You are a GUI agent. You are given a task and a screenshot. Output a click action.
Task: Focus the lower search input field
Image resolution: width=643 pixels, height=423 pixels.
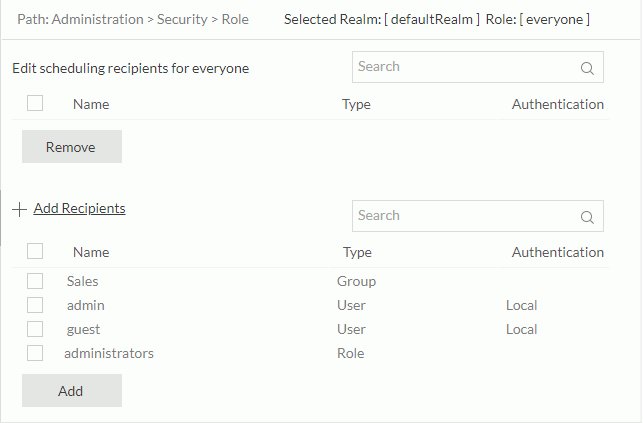point(465,216)
